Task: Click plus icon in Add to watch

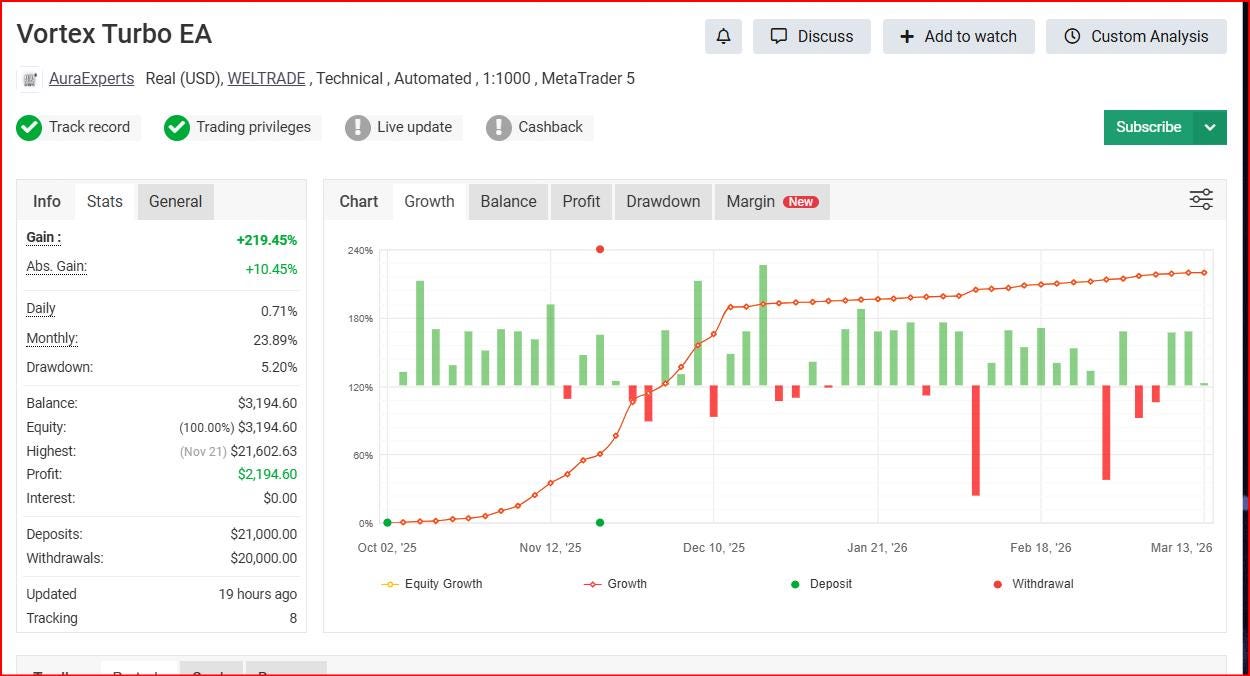Action: pos(907,36)
